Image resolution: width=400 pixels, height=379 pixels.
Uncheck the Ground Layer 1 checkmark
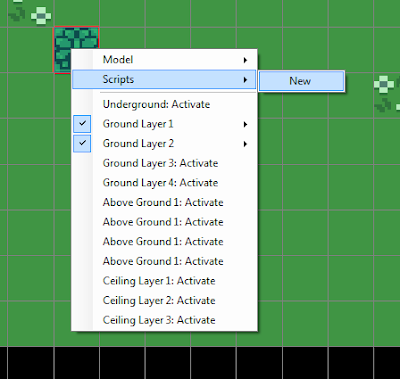point(82,124)
